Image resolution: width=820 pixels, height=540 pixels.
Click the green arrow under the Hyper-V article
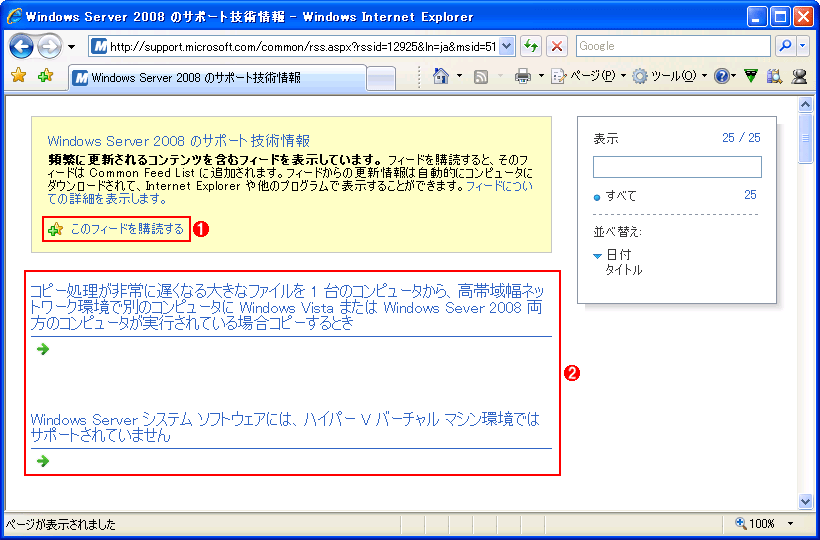click(x=43, y=461)
